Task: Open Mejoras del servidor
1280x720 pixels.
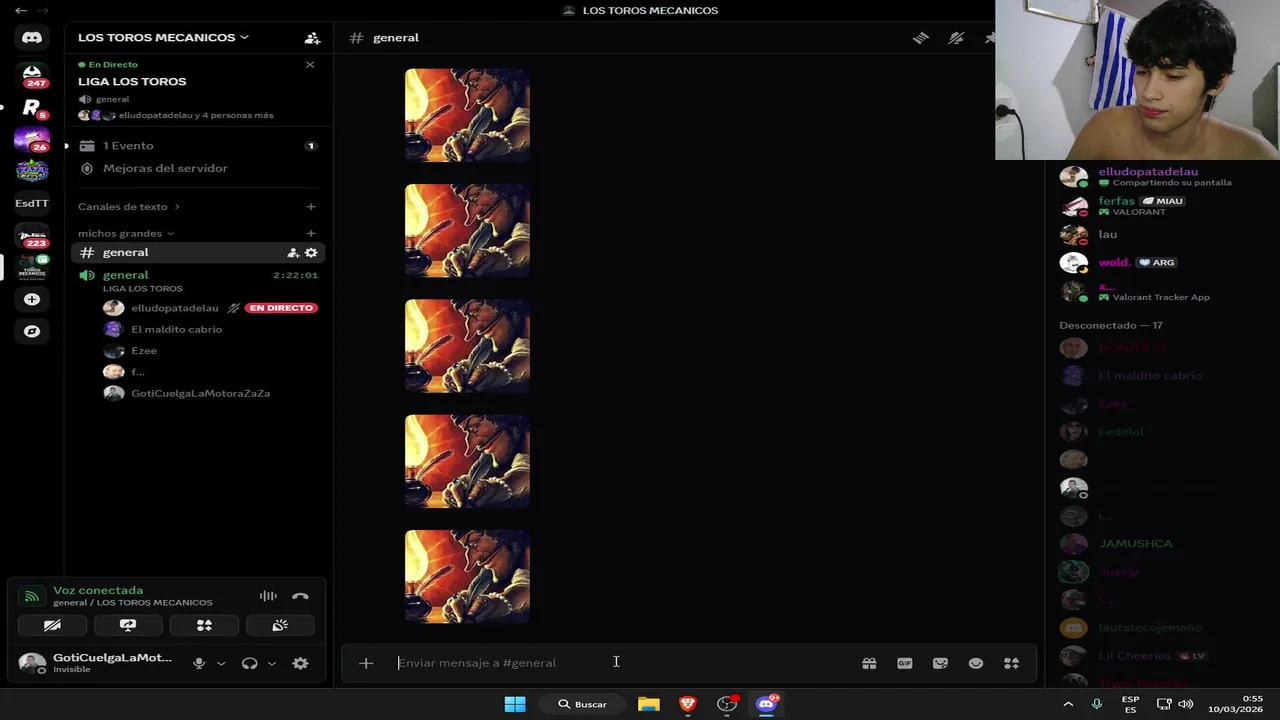Action: click(x=198, y=168)
